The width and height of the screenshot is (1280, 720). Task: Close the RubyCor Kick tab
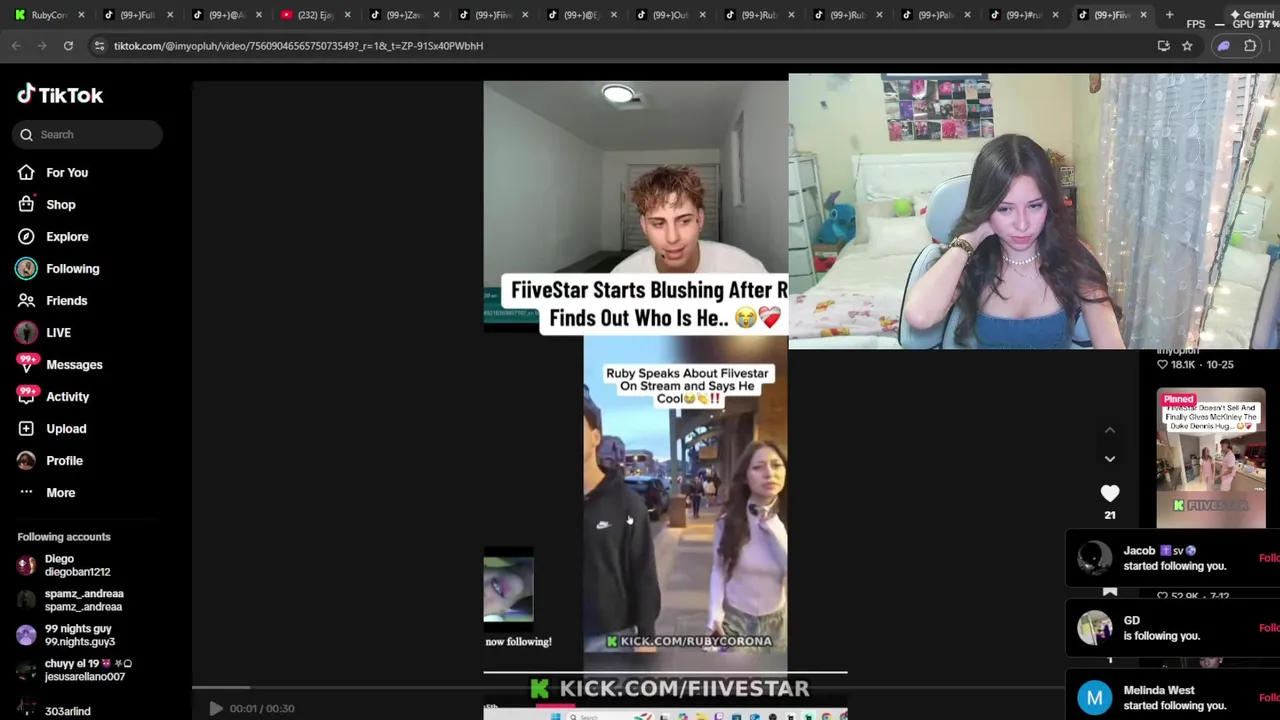[x=81, y=15]
